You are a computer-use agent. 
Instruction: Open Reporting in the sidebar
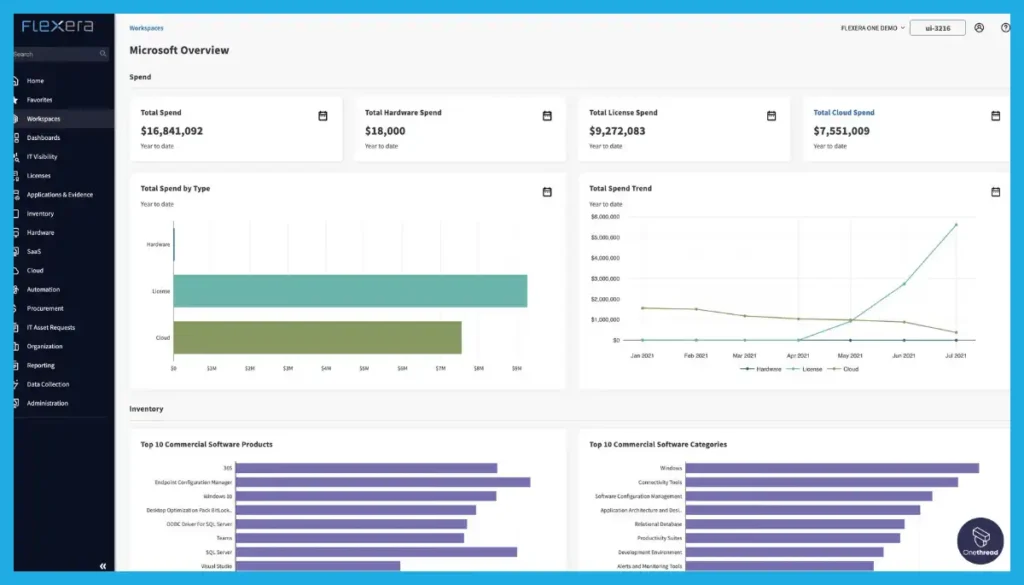click(x=40, y=365)
